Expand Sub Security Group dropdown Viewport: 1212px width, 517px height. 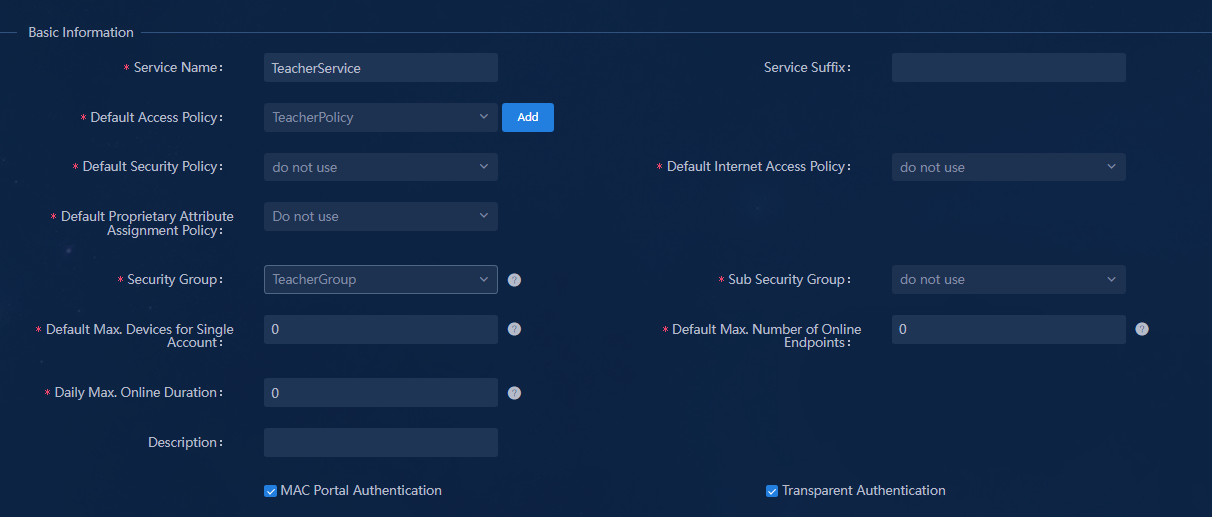(1009, 279)
